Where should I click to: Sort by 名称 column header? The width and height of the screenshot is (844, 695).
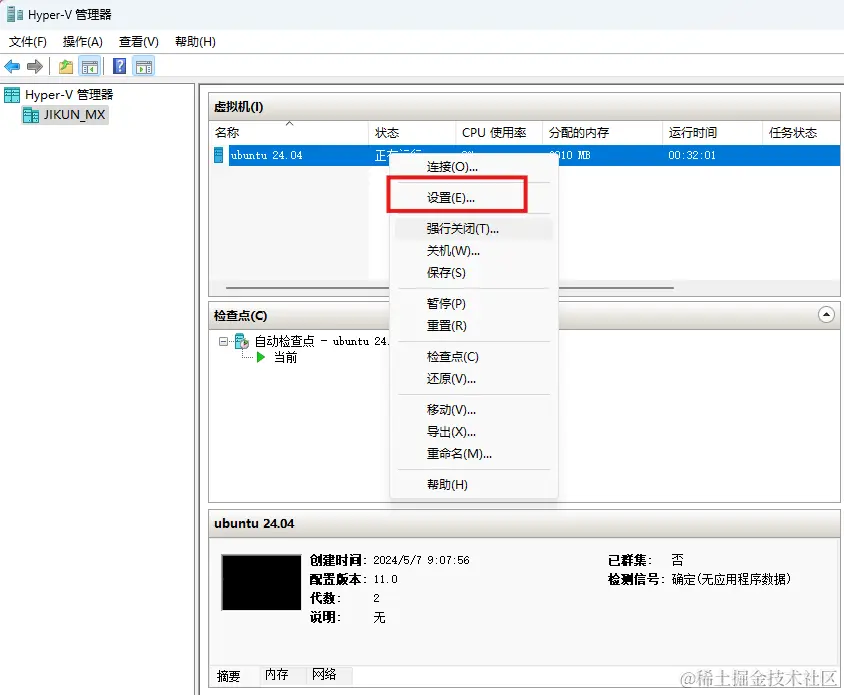point(289,132)
